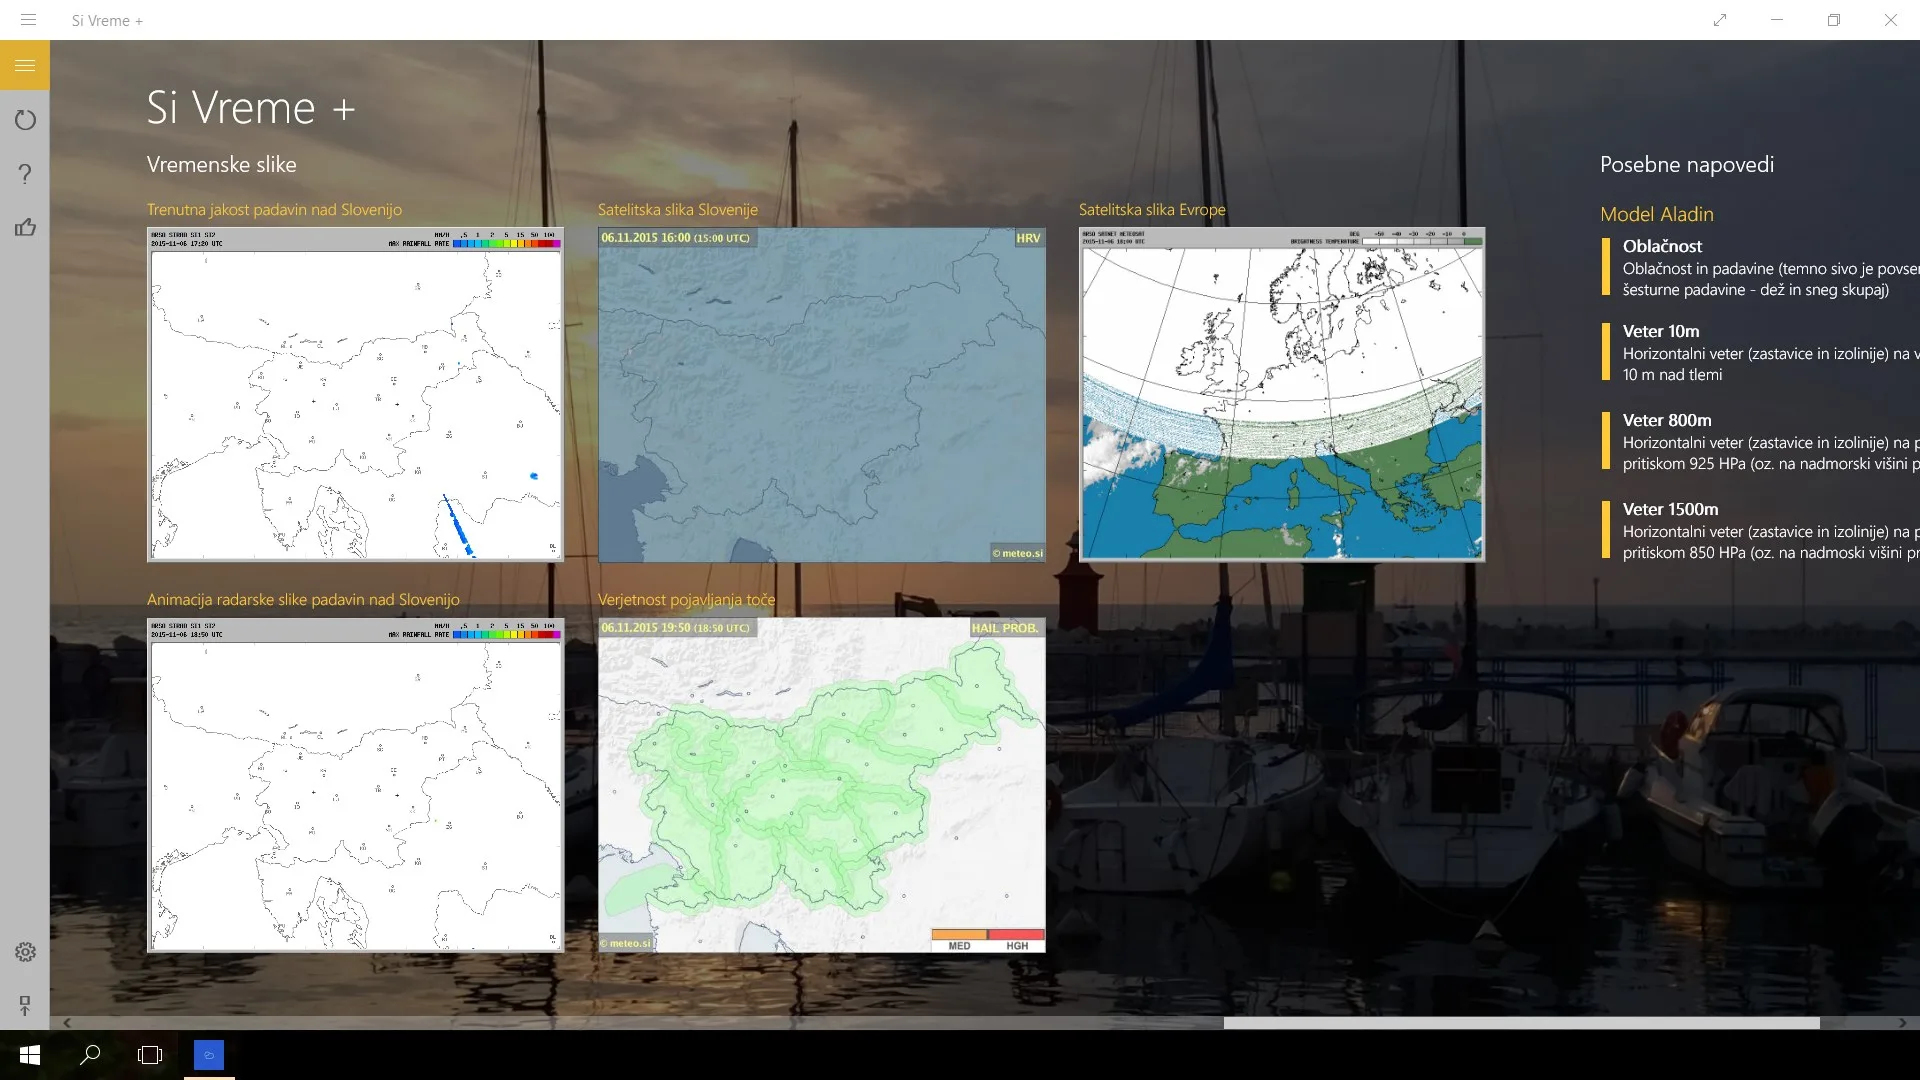Open Satelitska slika Slovenije image

pos(822,394)
